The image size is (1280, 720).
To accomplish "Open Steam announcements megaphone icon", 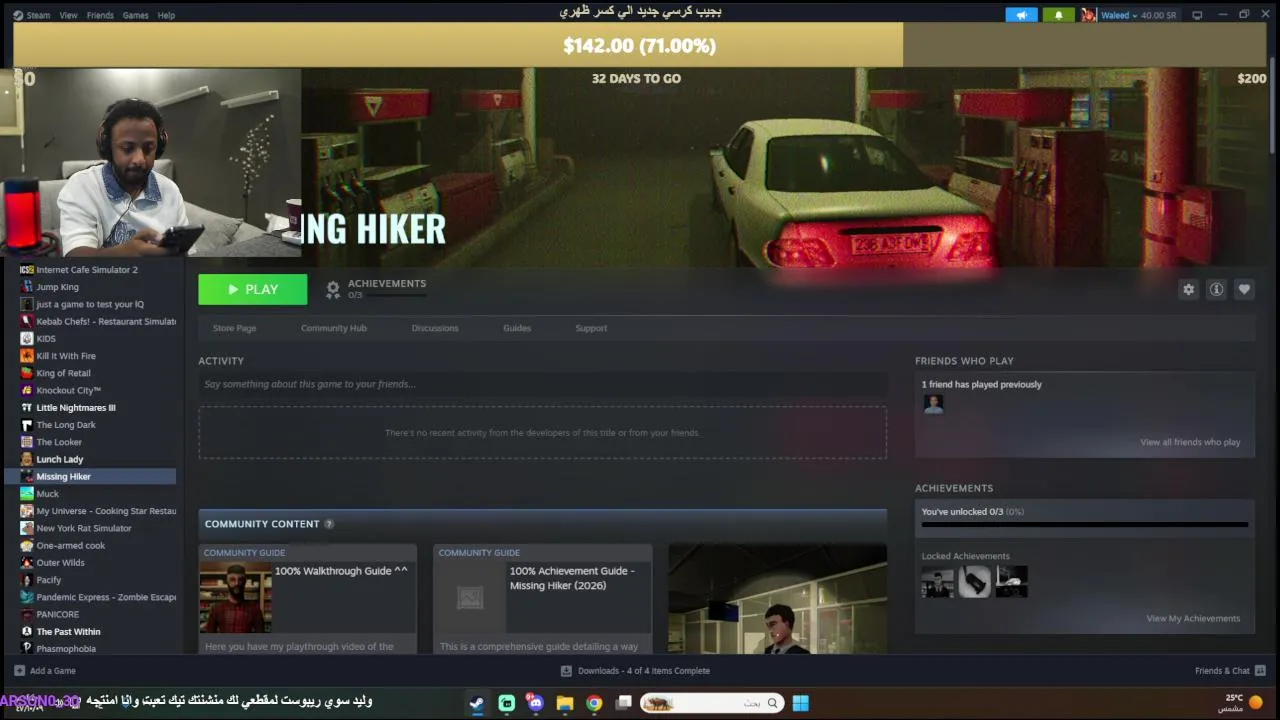I will 1021,15.
